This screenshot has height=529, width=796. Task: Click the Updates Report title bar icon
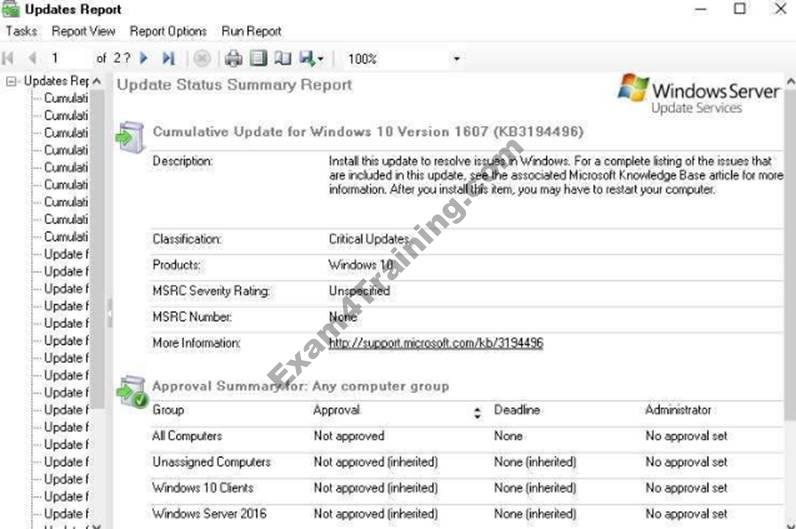pos(10,9)
